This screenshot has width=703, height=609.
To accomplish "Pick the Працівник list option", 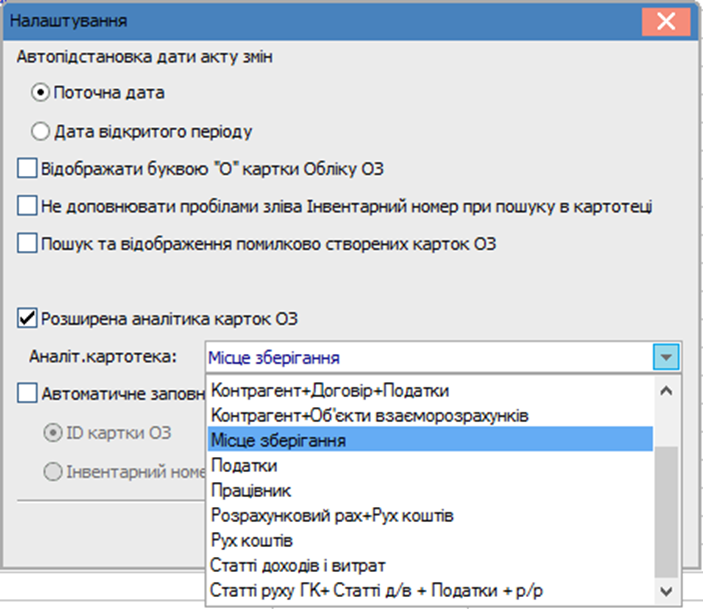I will click(x=430, y=490).
